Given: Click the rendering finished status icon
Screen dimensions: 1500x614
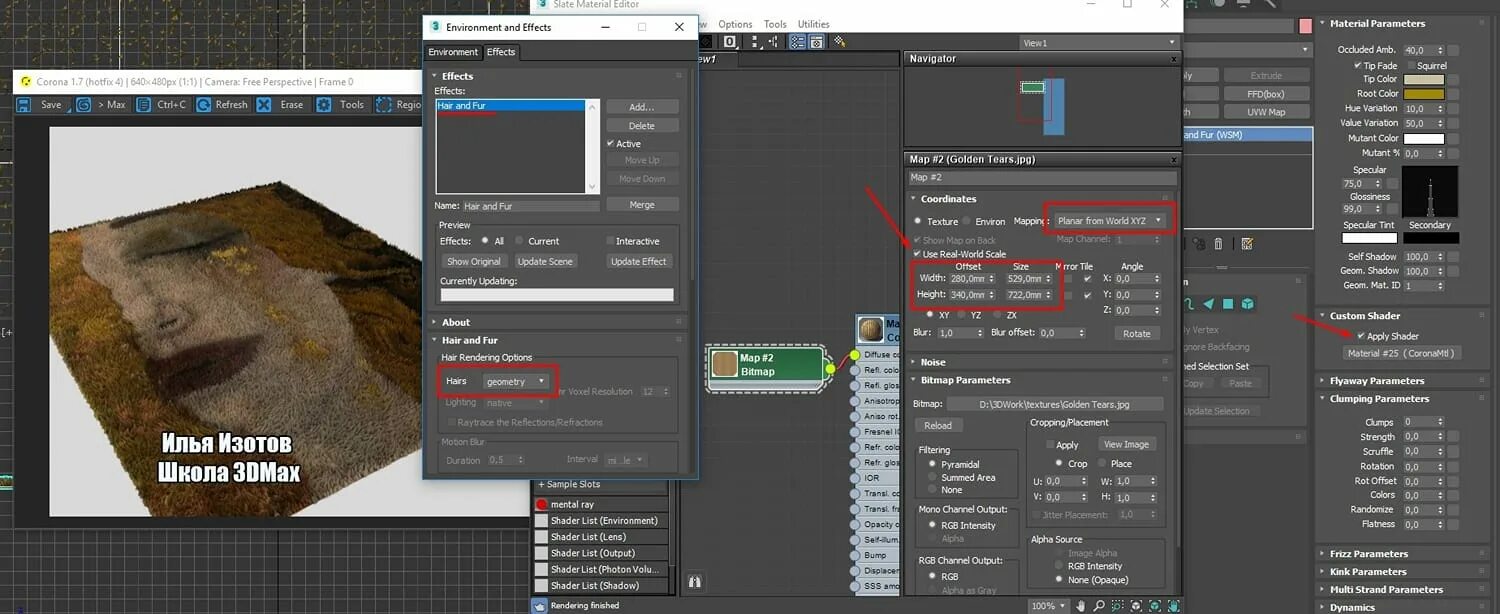Looking at the screenshot, I should pyautogui.click(x=540, y=605).
